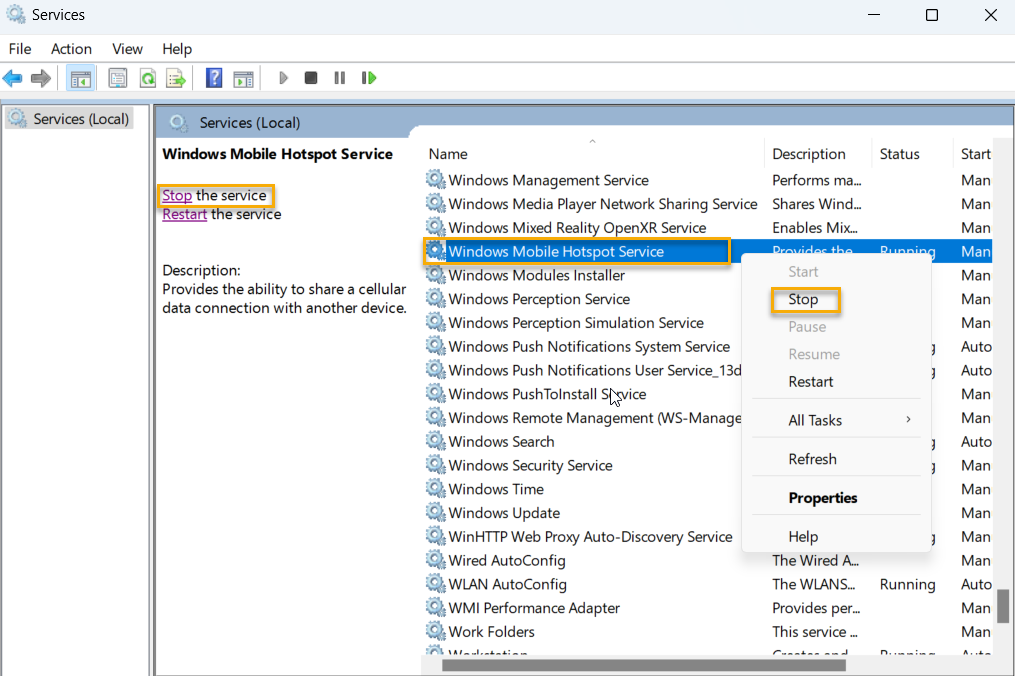Select Properties from the context menu

[x=822, y=497]
